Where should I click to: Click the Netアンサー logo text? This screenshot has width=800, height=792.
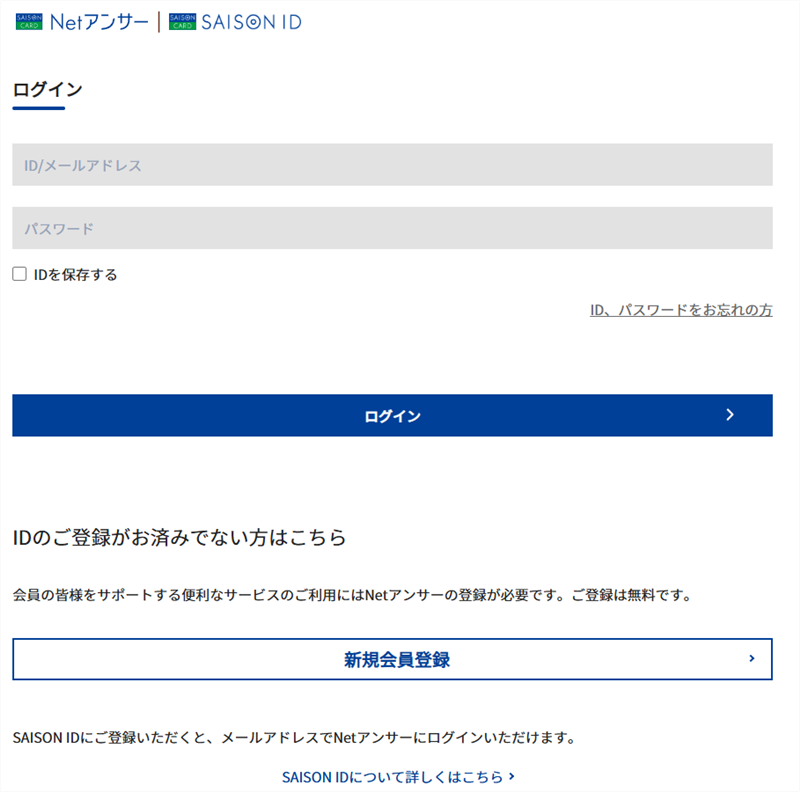coord(98,21)
